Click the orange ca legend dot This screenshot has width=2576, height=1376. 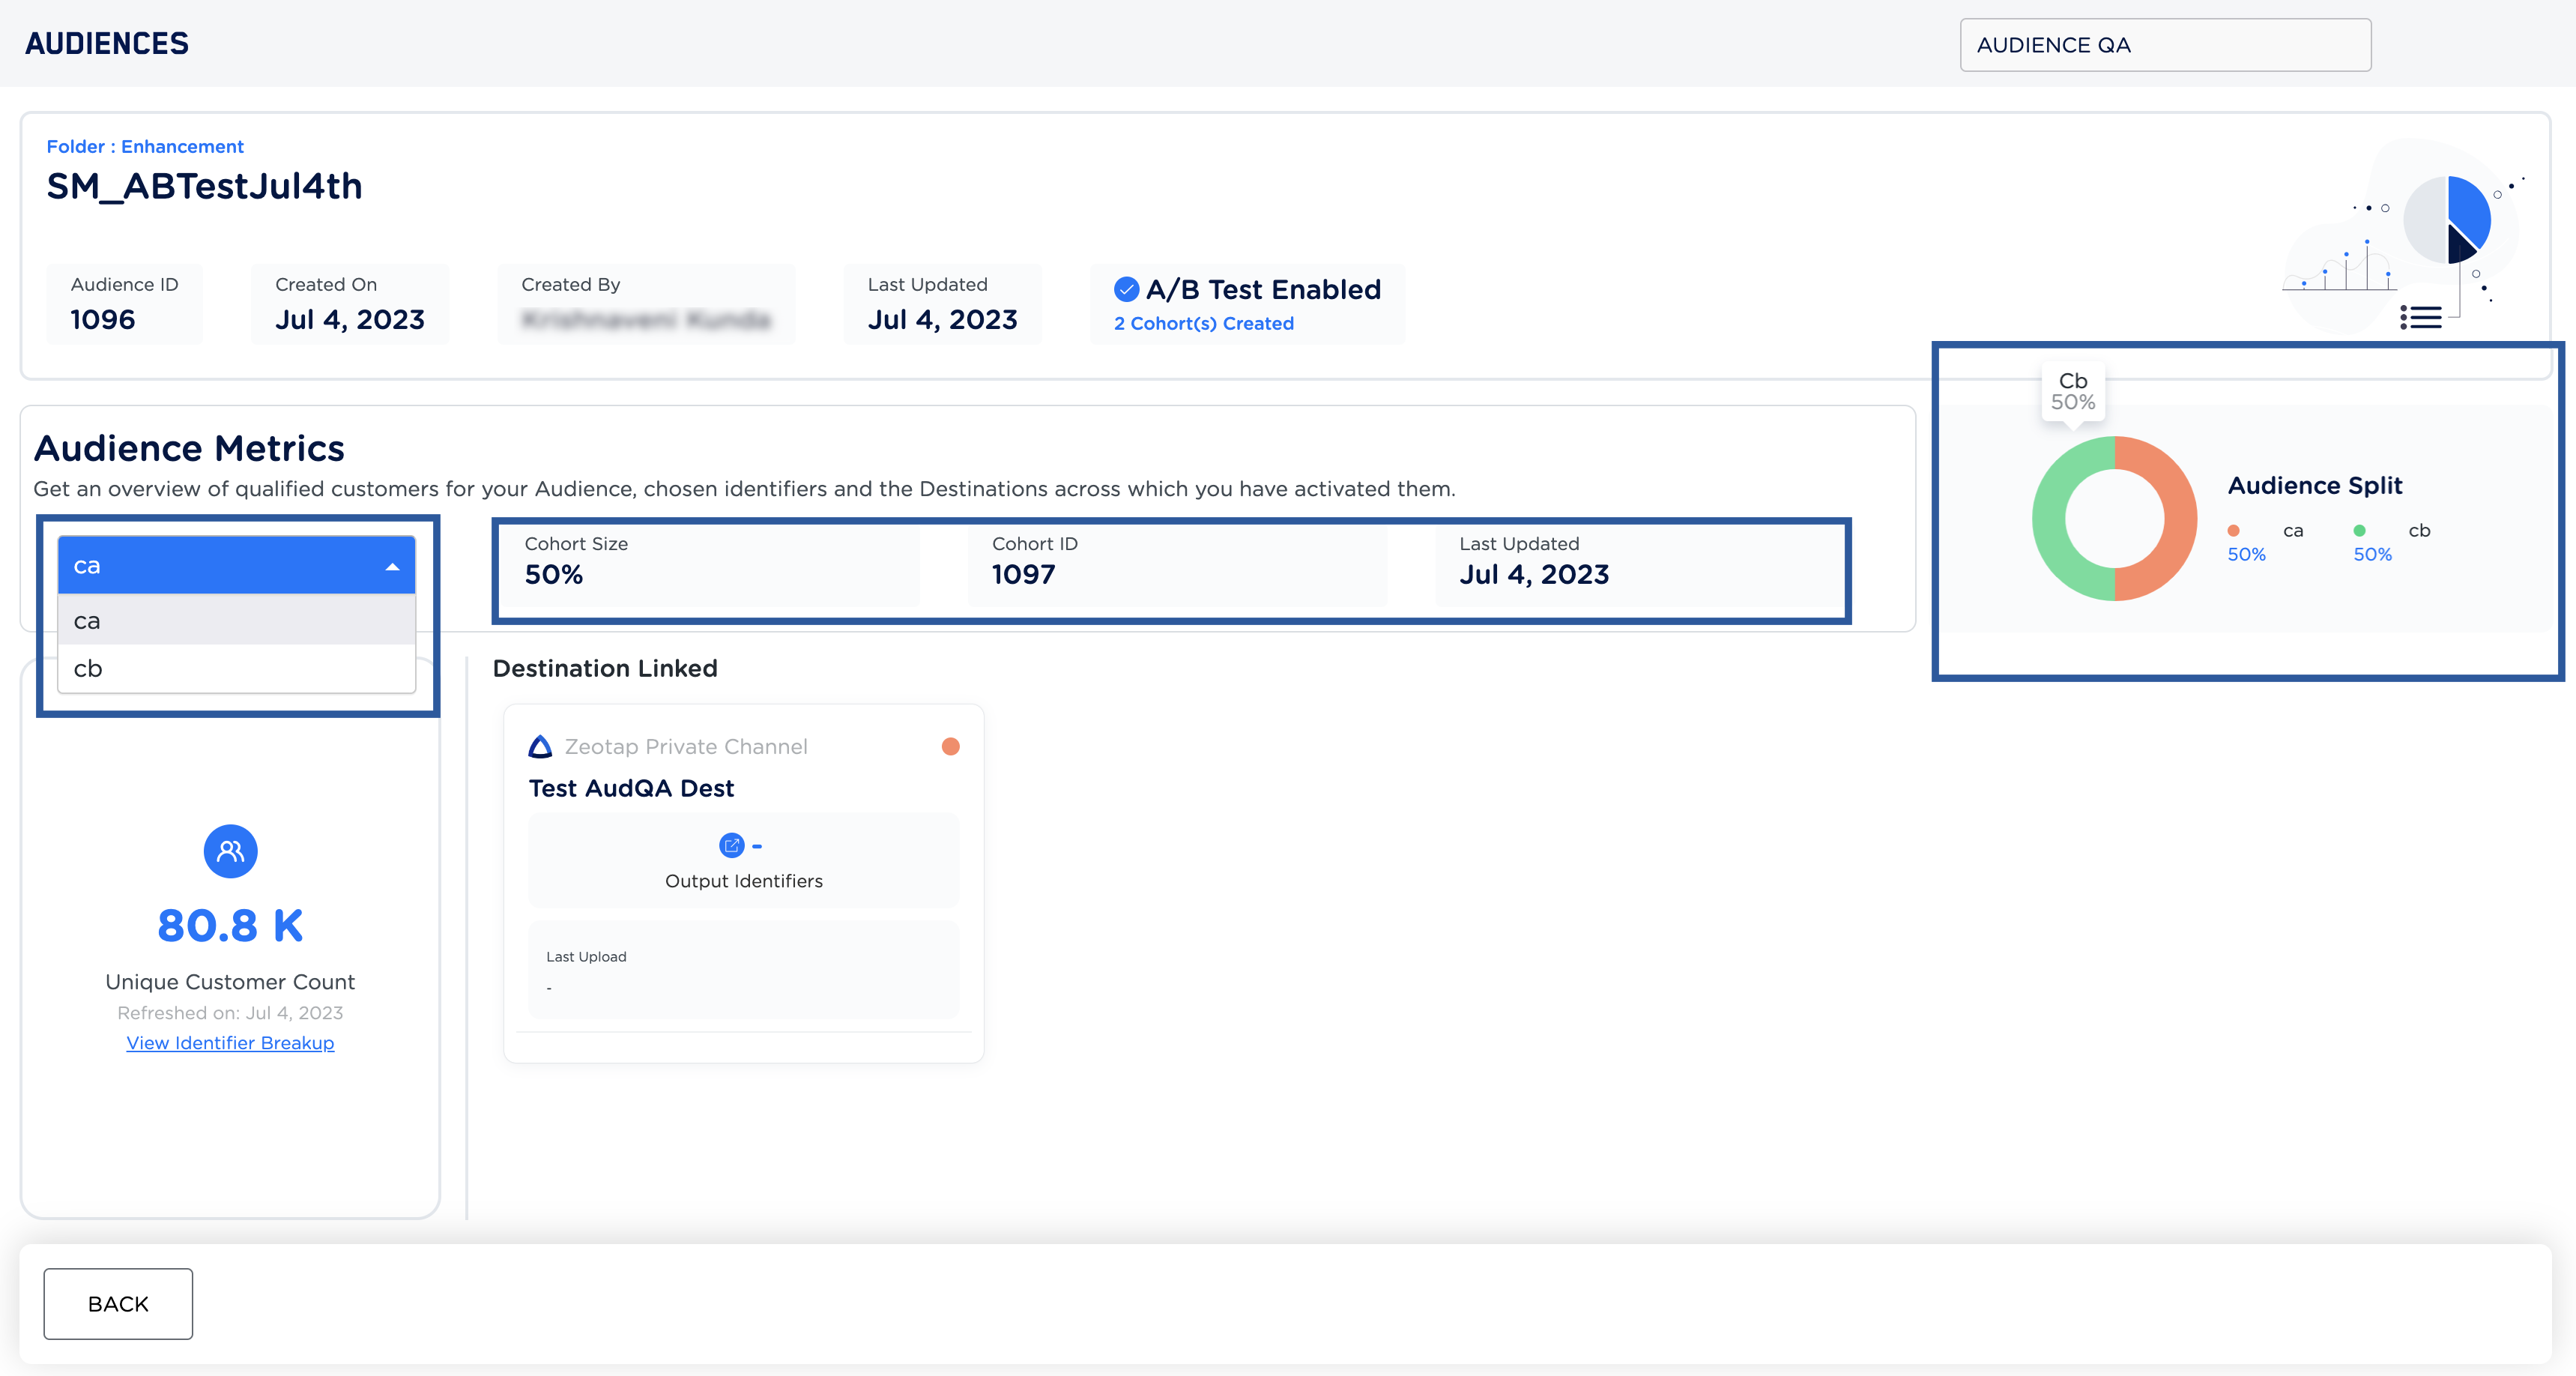(x=2233, y=531)
